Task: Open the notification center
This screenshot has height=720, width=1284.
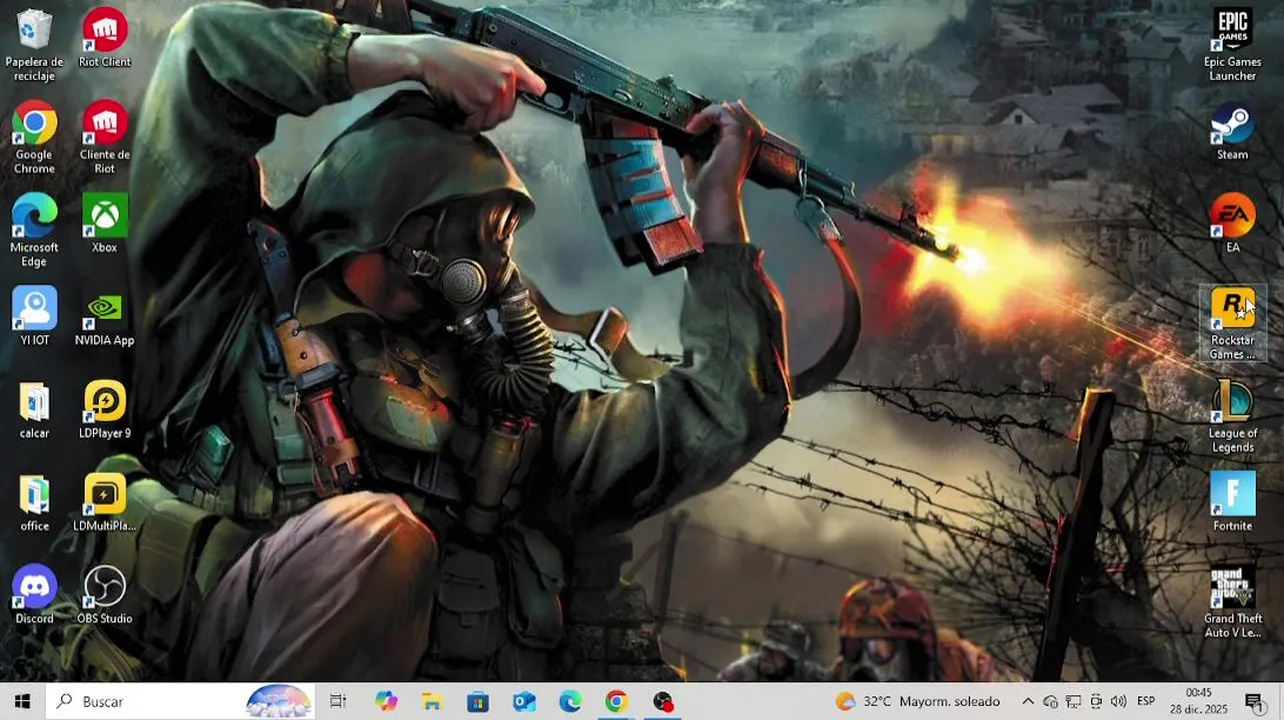Action: point(1253,701)
